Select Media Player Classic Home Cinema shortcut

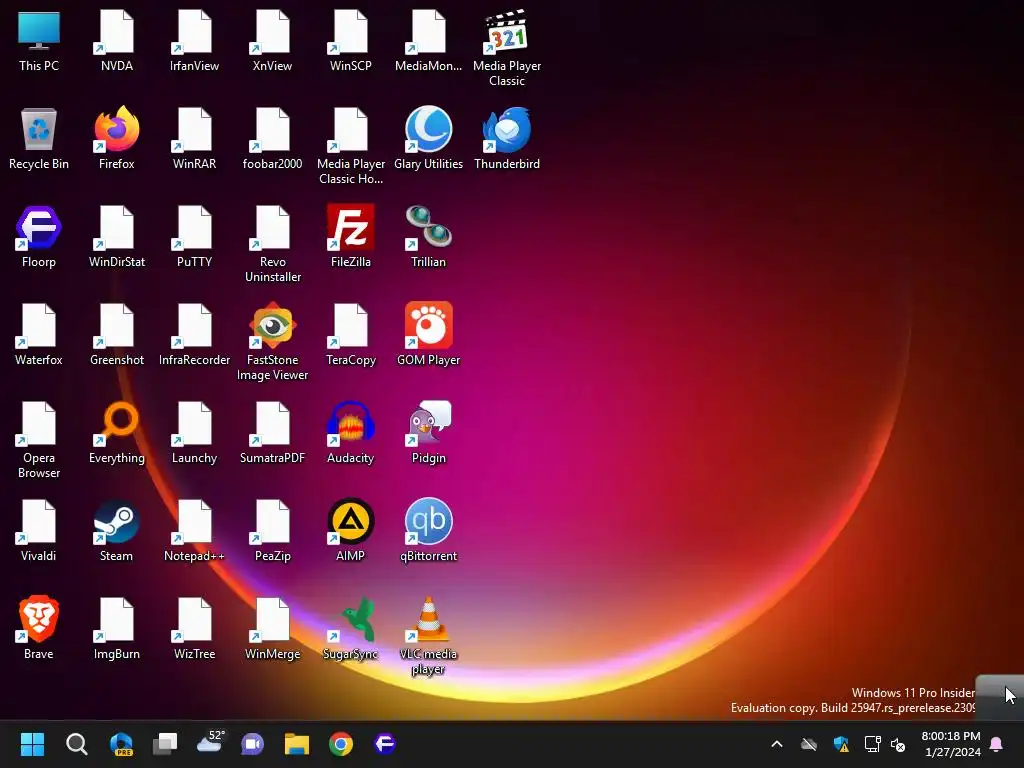(351, 146)
